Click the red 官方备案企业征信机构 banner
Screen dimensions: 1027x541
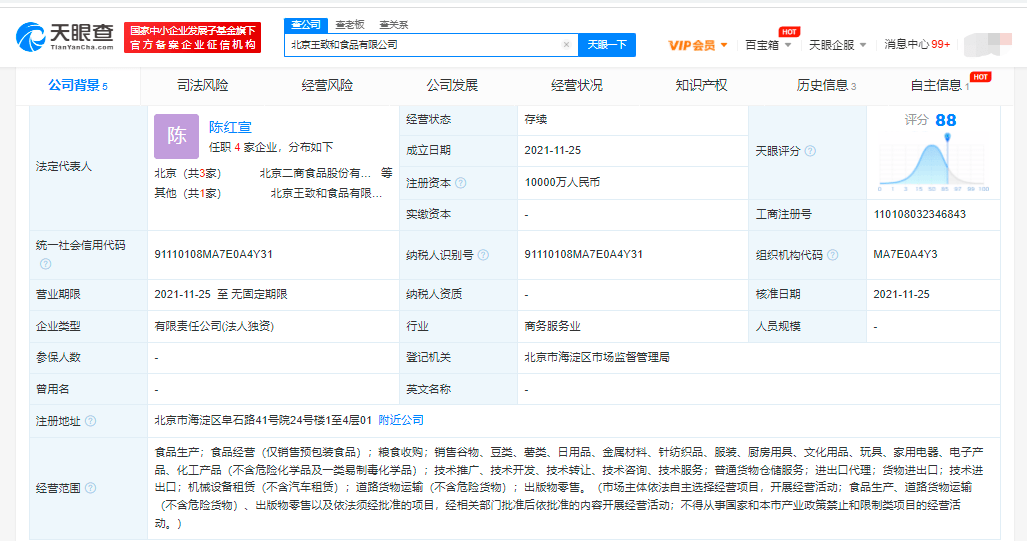pos(193,37)
